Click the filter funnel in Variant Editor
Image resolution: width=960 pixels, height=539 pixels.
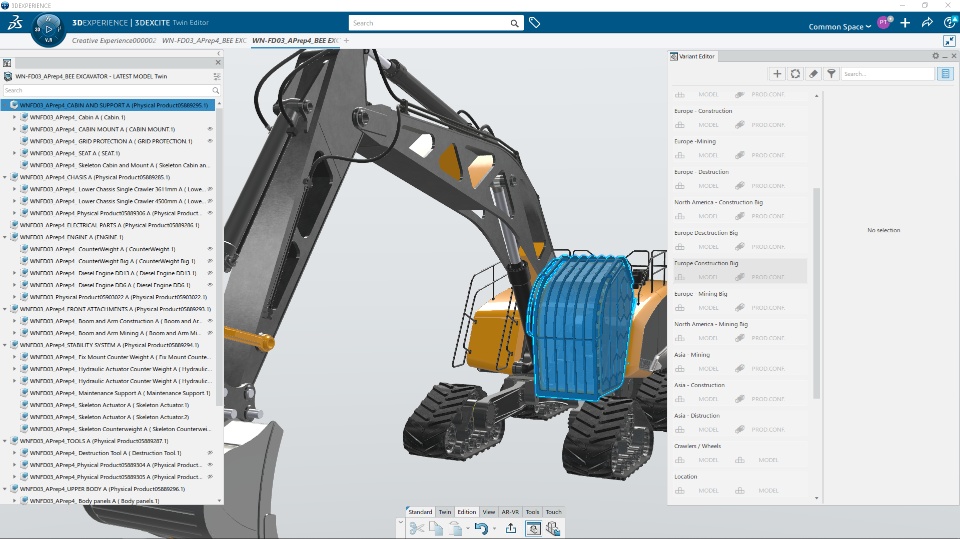tap(831, 74)
